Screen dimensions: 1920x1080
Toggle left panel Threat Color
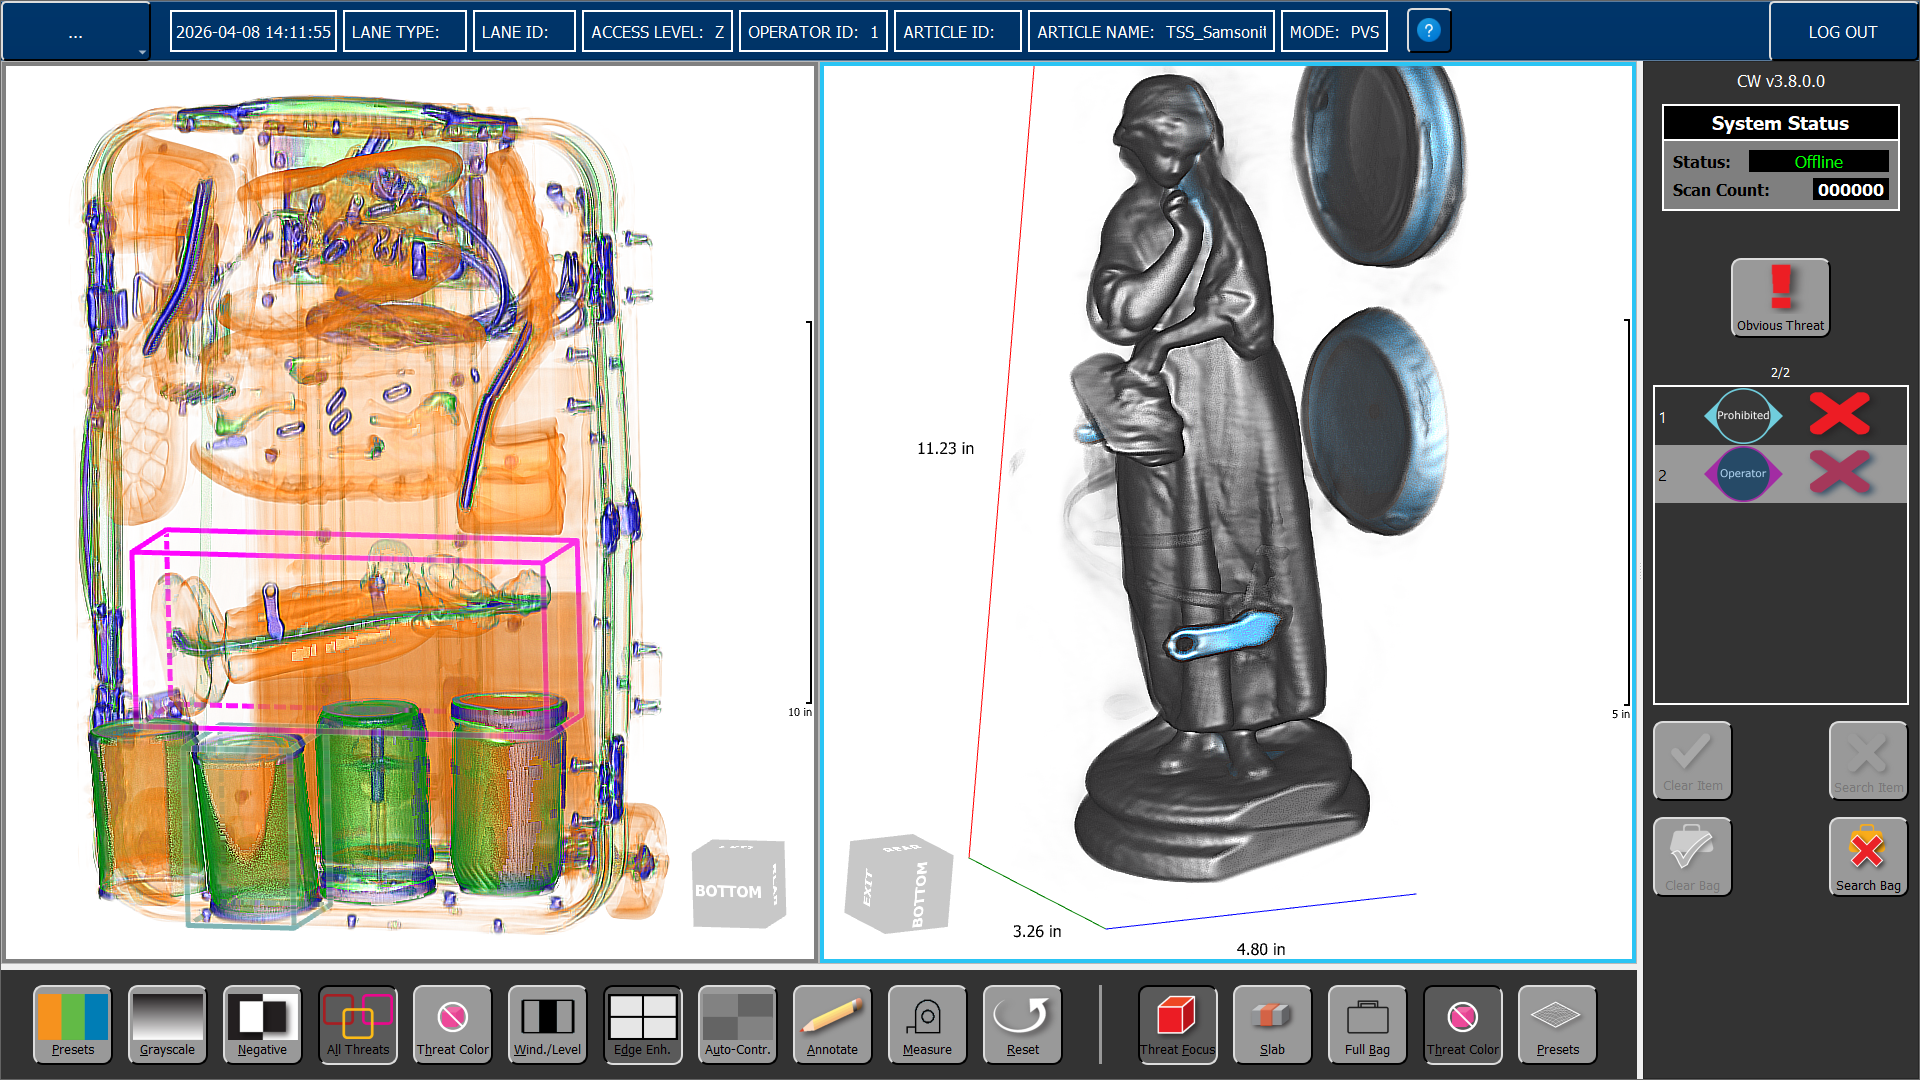coord(452,1023)
